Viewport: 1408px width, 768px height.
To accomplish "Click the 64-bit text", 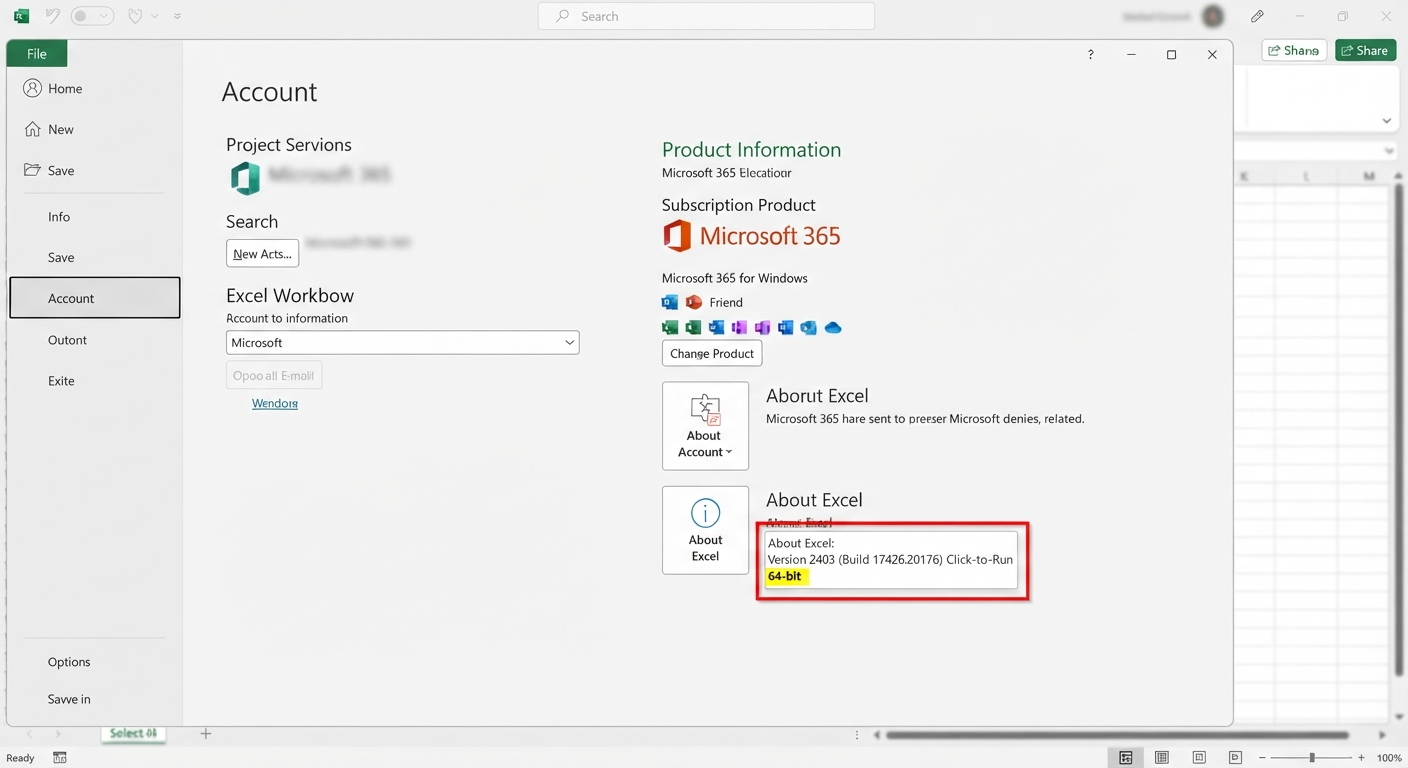I will pyautogui.click(x=785, y=577).
